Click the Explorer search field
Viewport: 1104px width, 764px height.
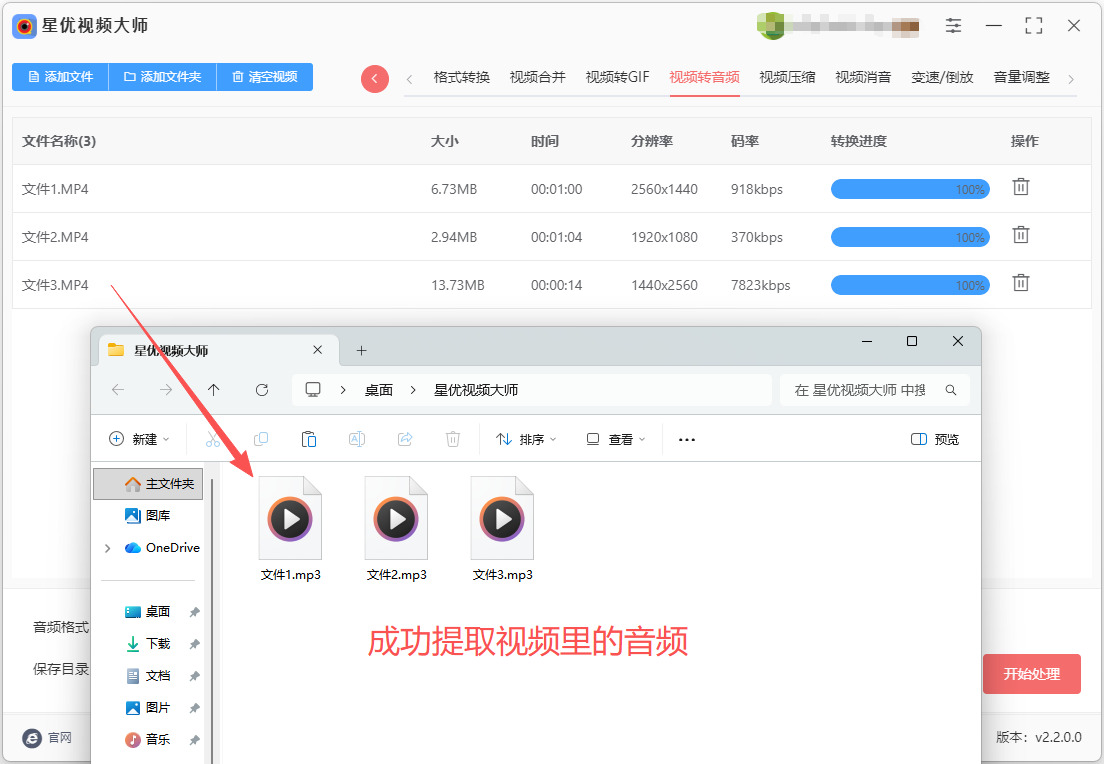click(874, 390)
